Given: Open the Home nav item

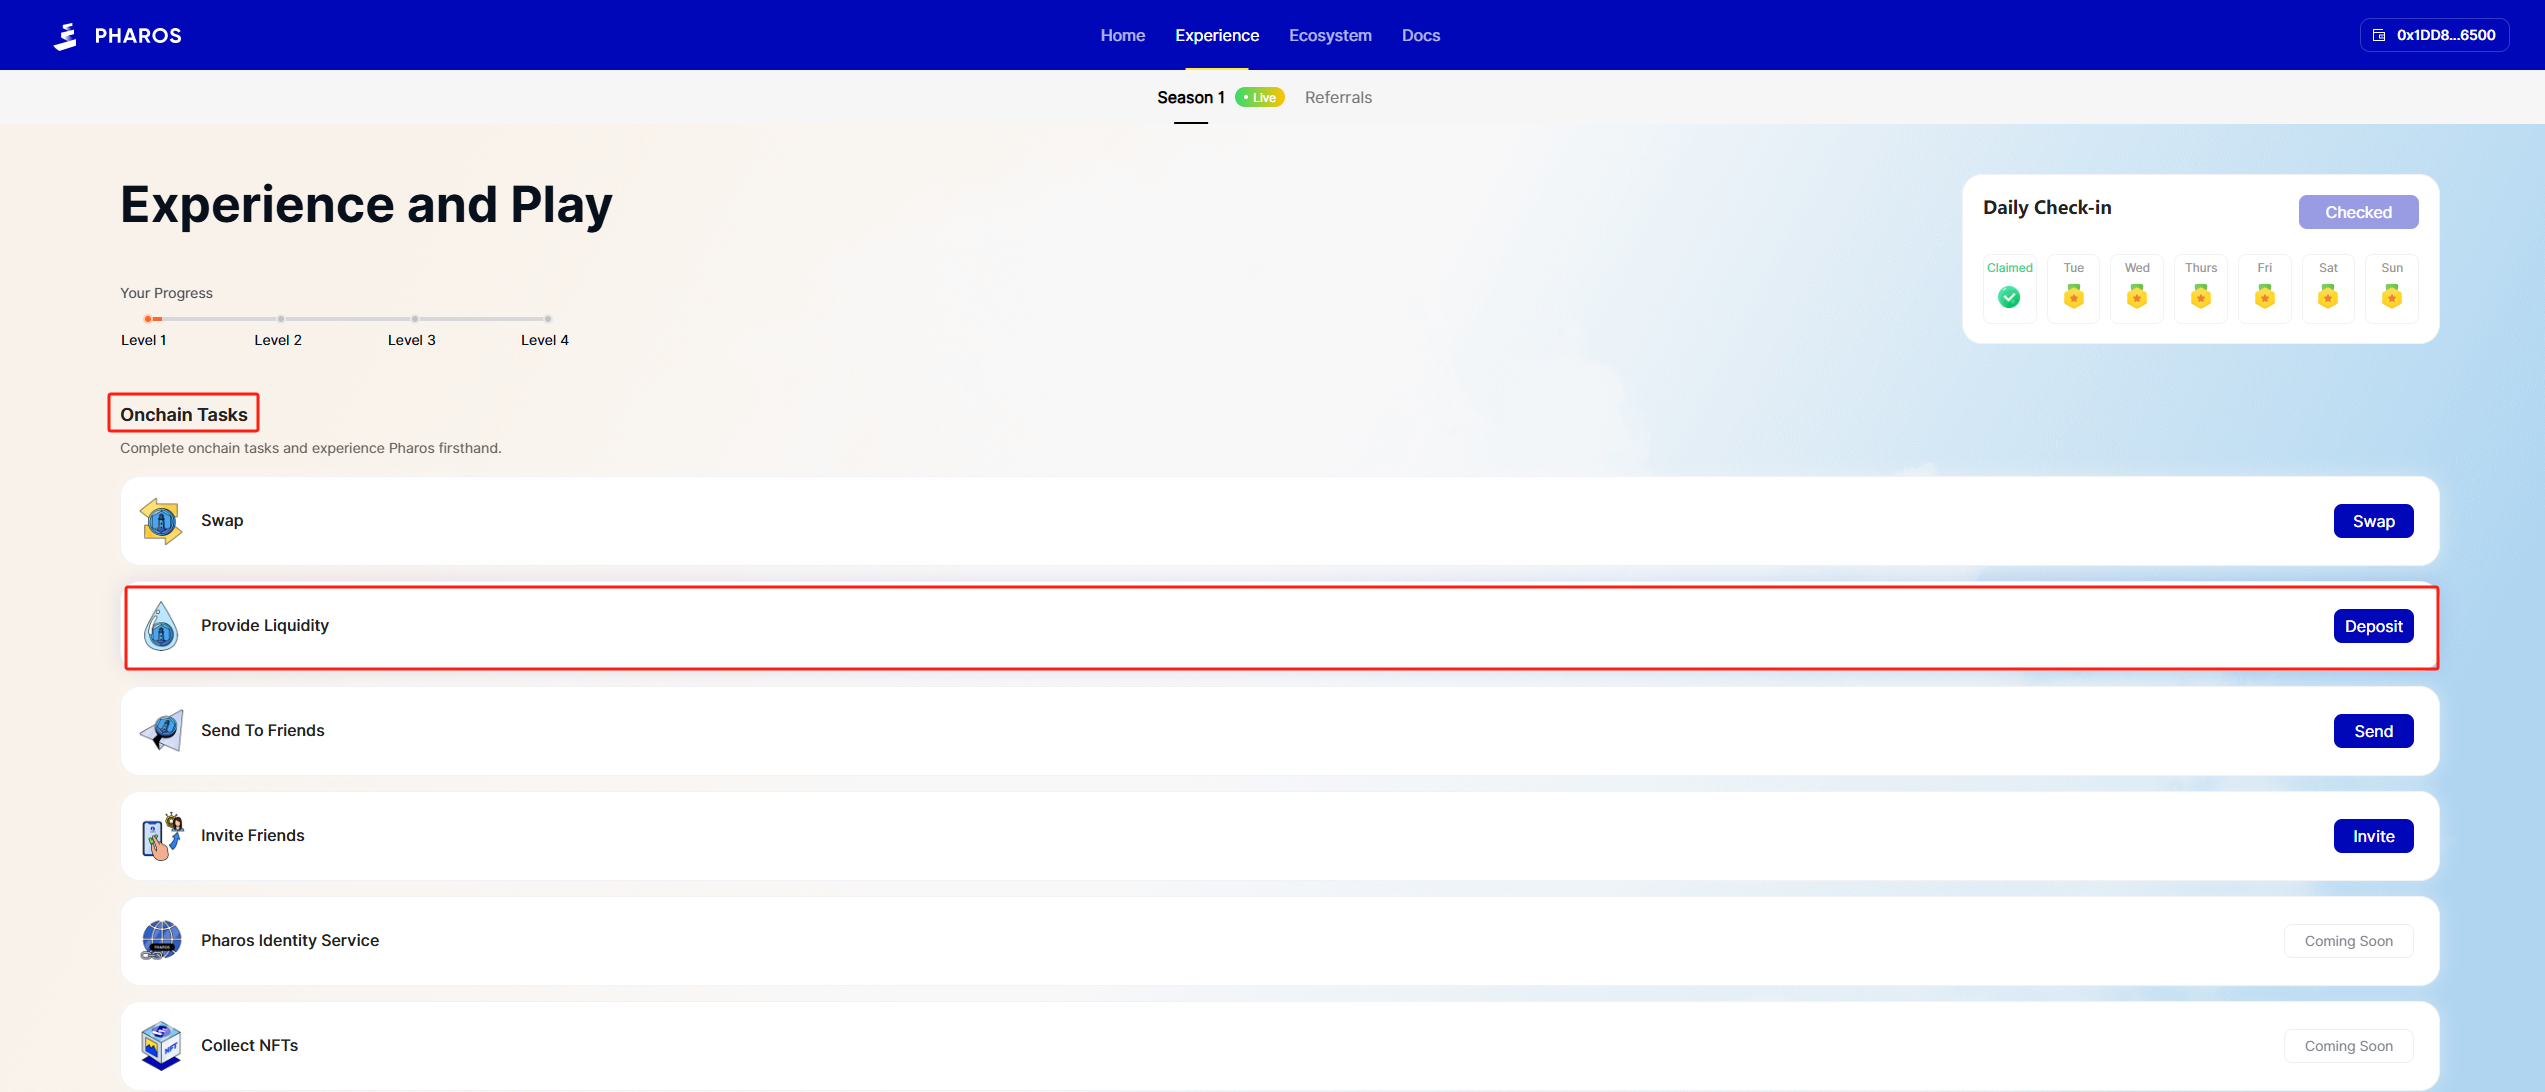Looking at the screenshot, I should point(1123,35).
